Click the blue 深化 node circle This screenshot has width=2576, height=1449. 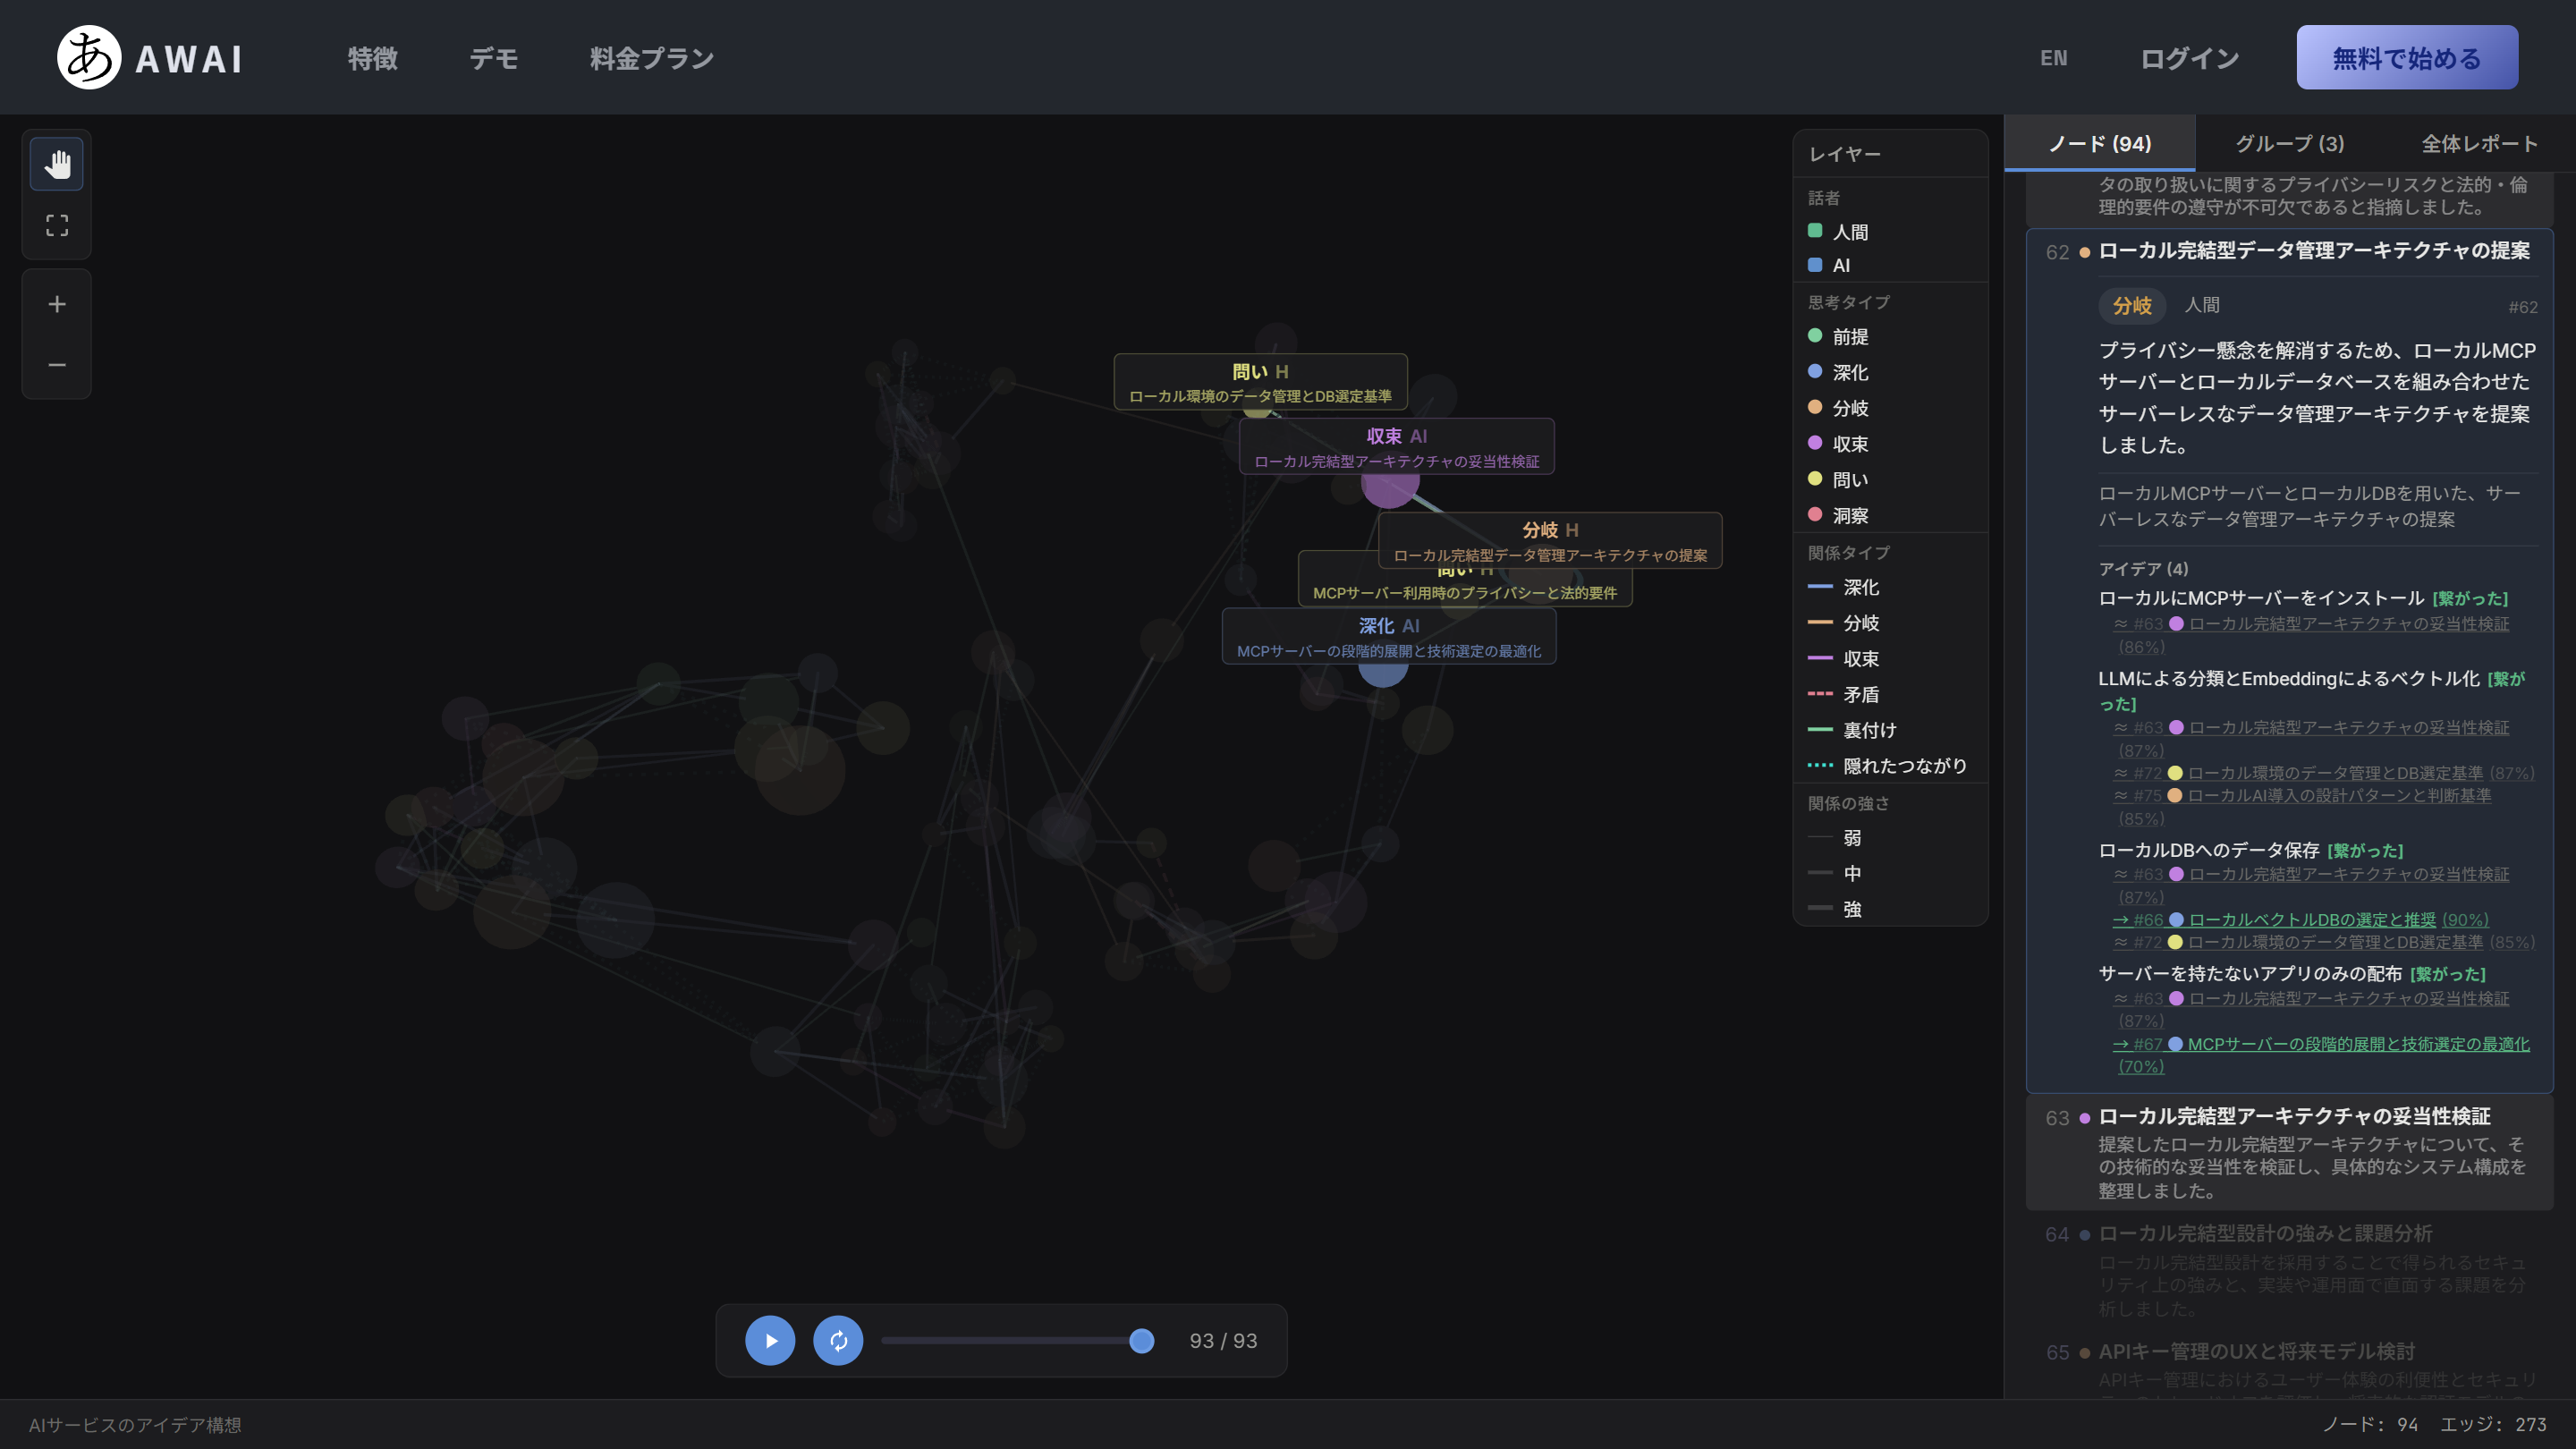(1383, 668)
